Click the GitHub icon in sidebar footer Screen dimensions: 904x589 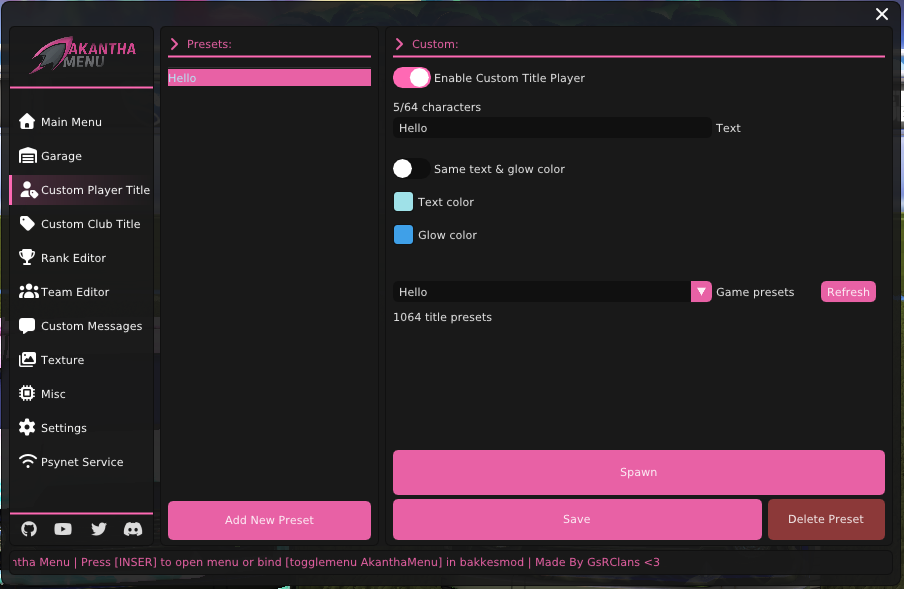29,529
